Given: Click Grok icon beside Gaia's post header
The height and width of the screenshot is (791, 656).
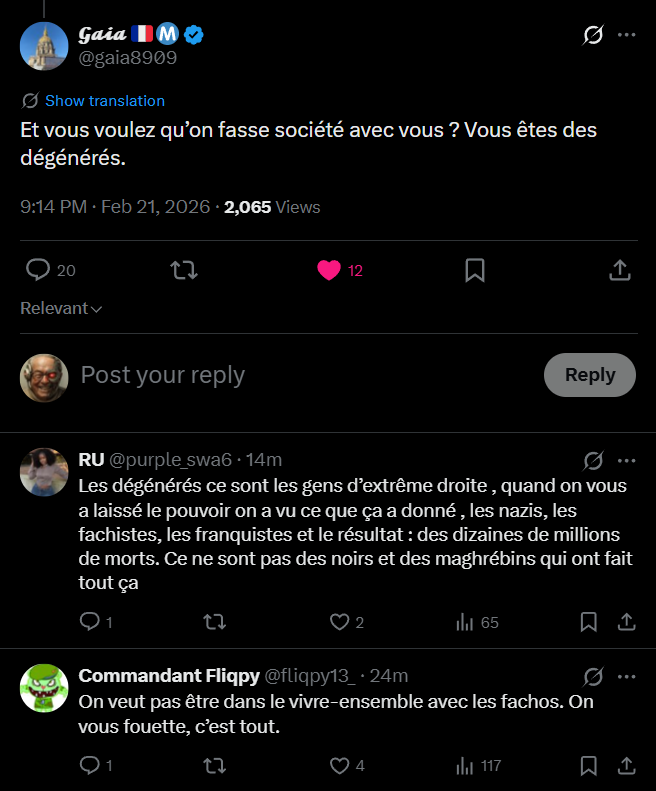Looking at the screenshot, I should click(x=593, y=35).
